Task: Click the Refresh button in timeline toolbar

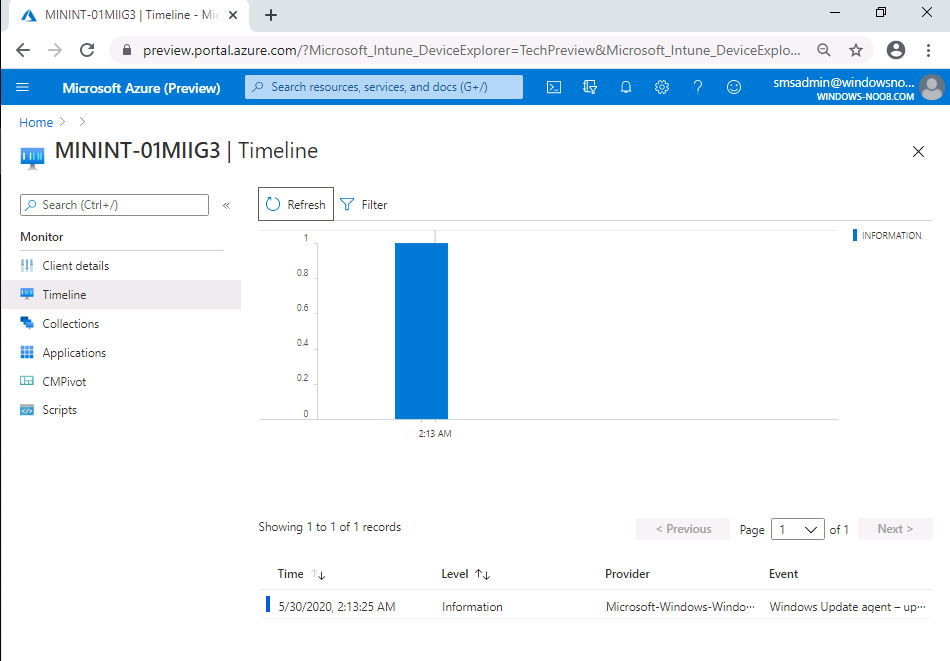Action: coord(296,204)
